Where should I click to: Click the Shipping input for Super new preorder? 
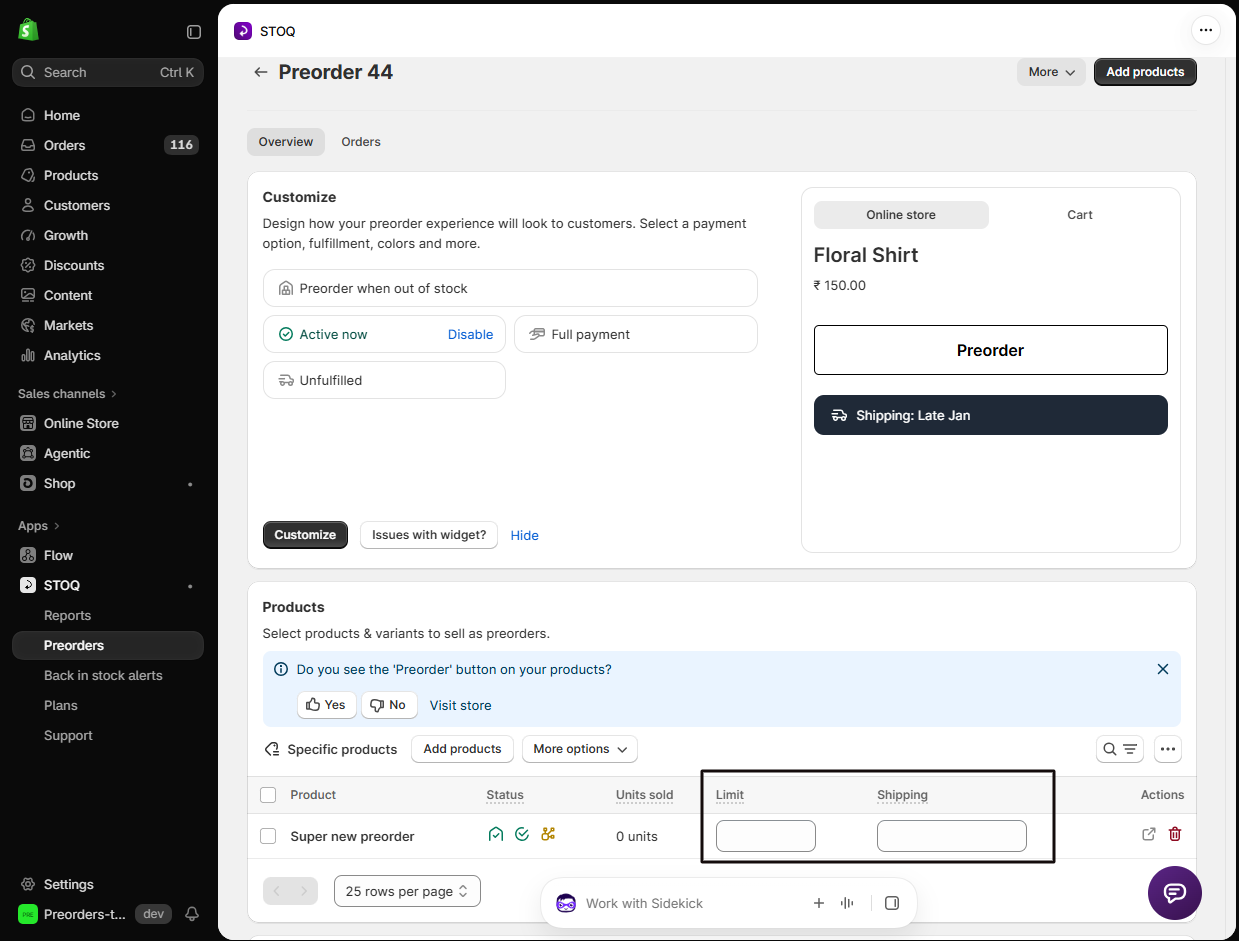pos(952,836)
